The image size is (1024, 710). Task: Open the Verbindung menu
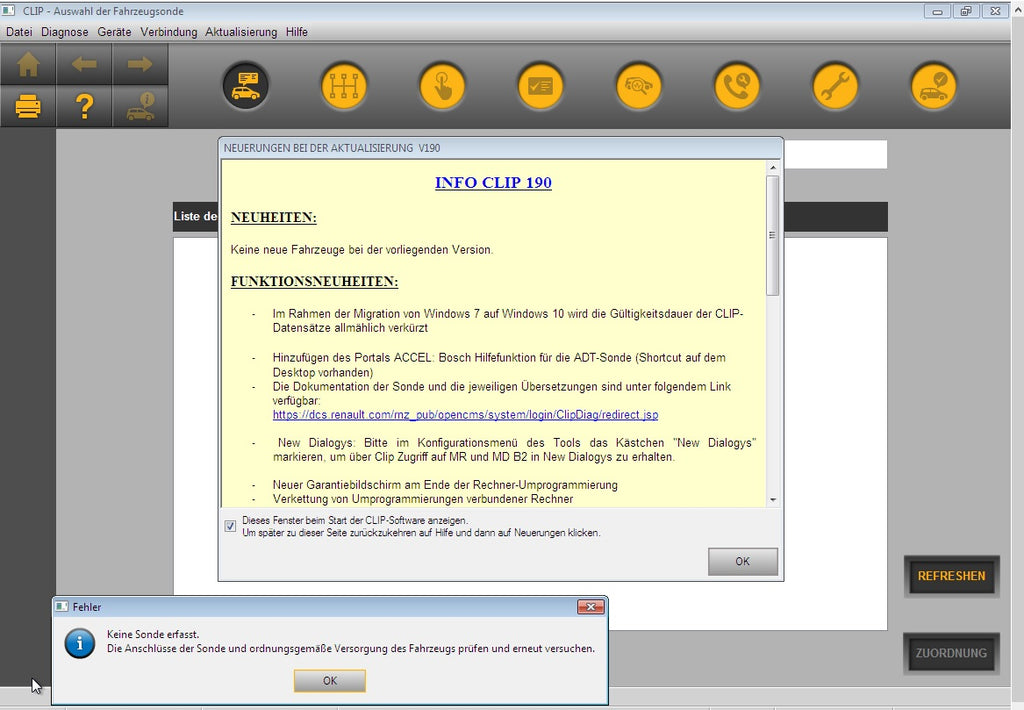(168, 32)
